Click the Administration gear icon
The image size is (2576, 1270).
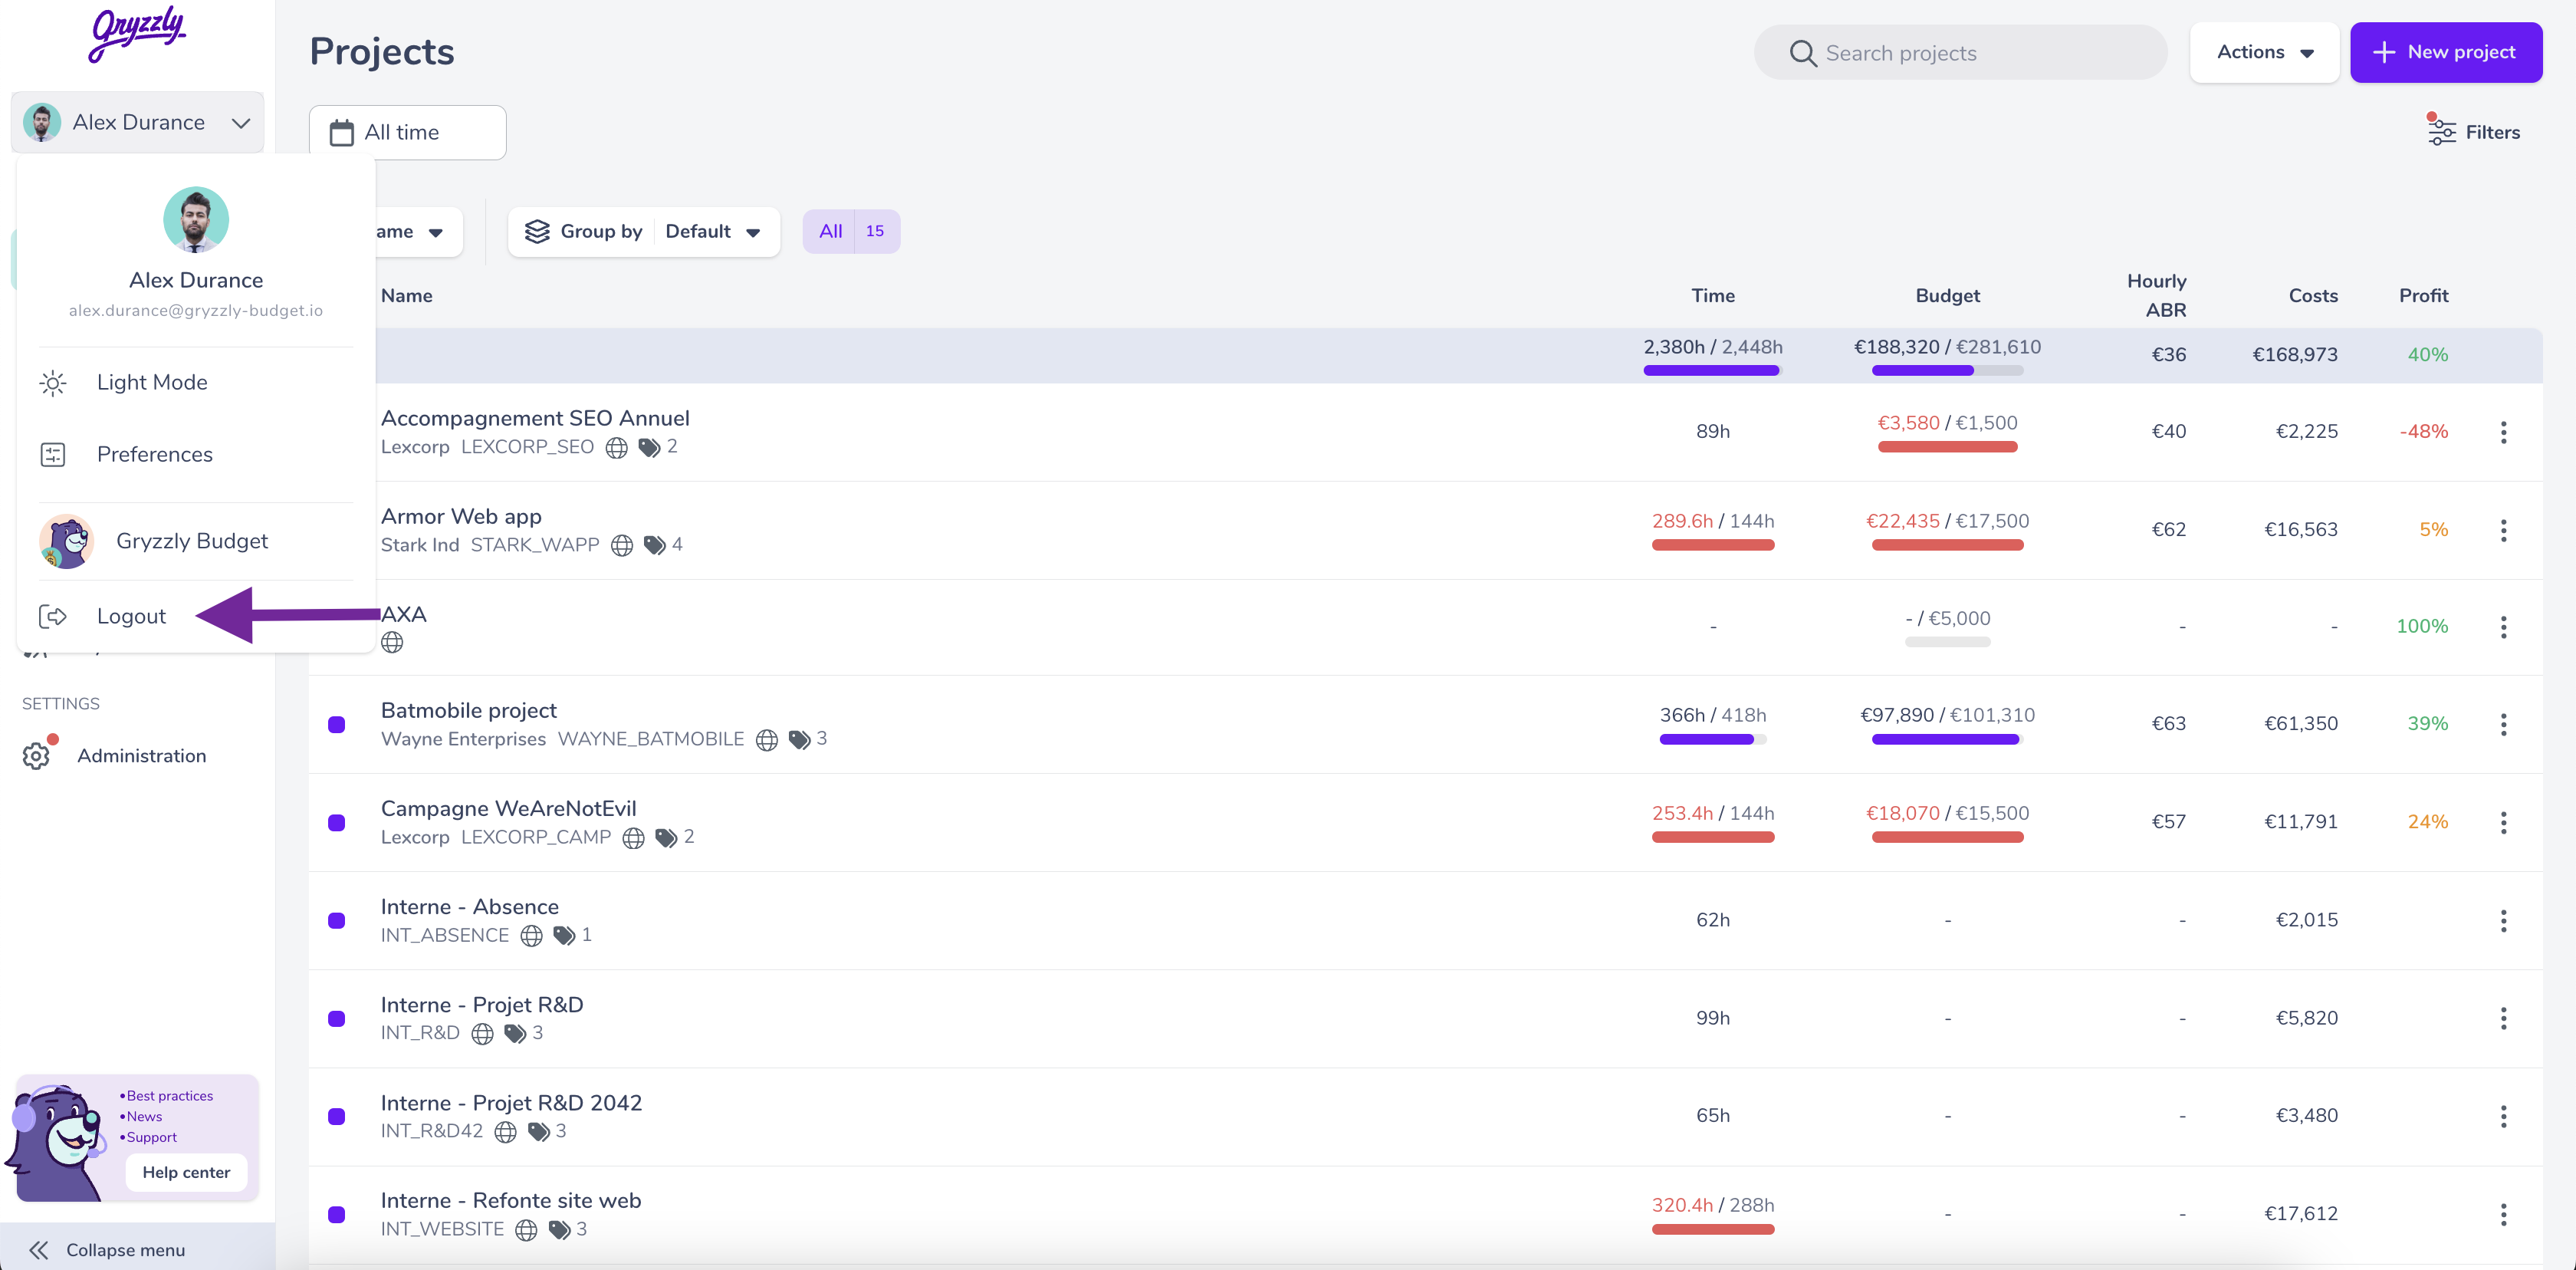(36, 756)
